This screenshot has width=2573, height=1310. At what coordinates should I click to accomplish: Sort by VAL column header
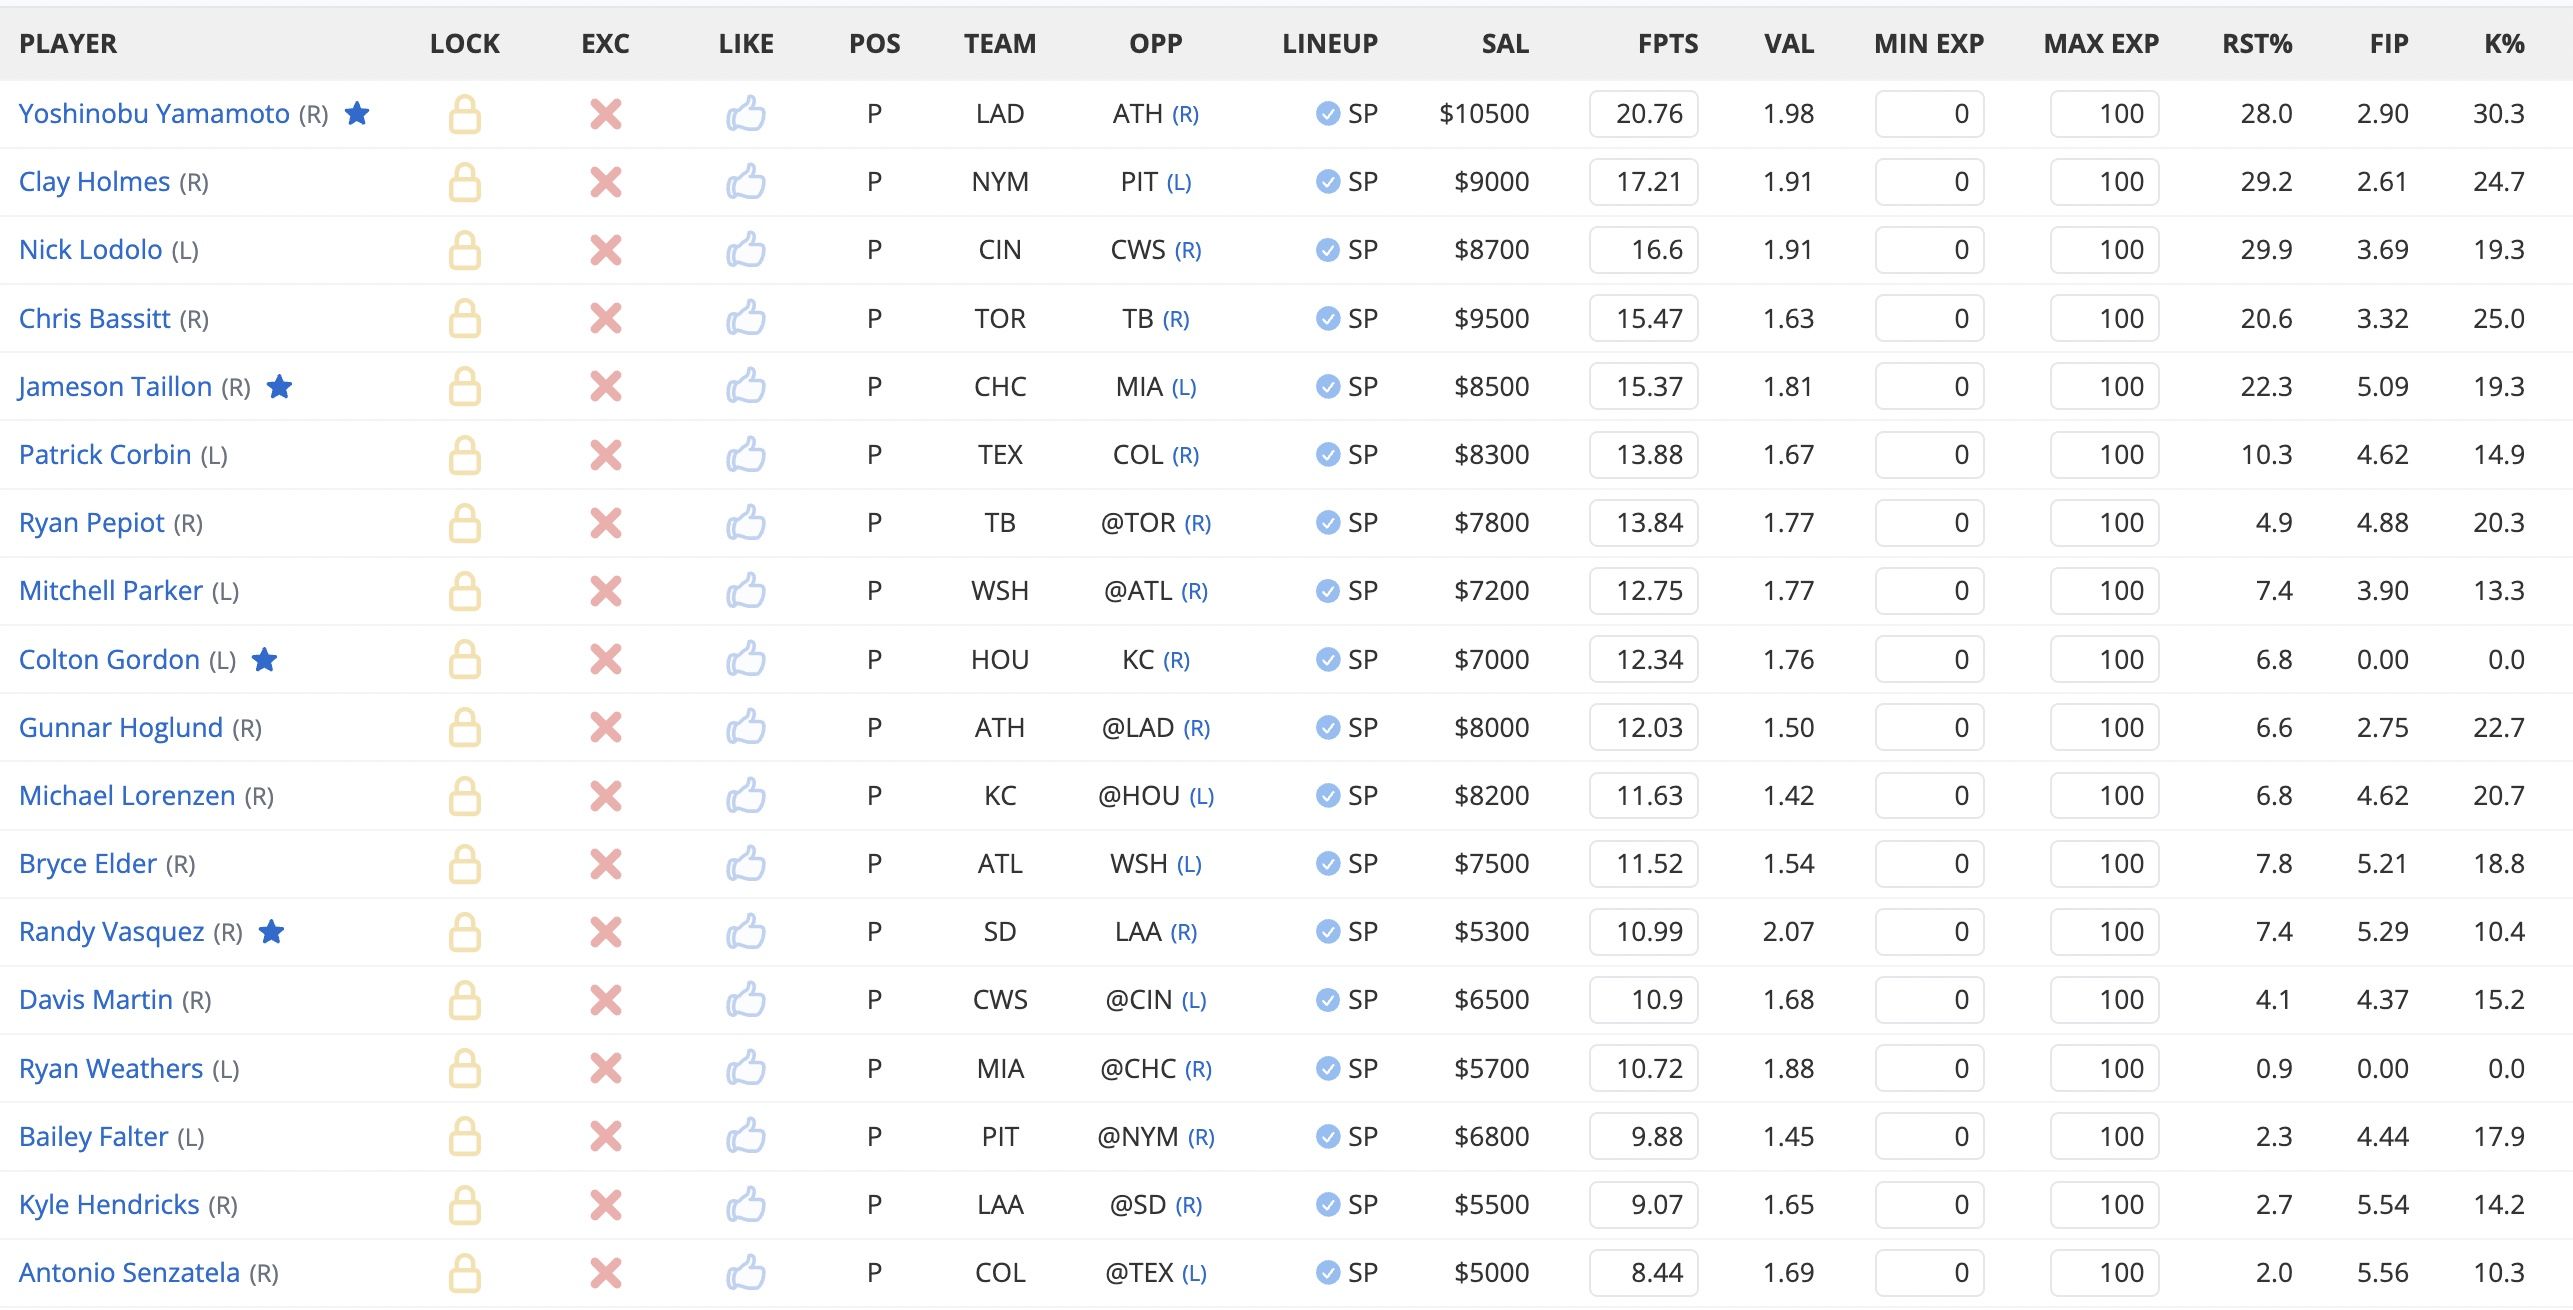pyautogui.click(x=1789, y=44)
